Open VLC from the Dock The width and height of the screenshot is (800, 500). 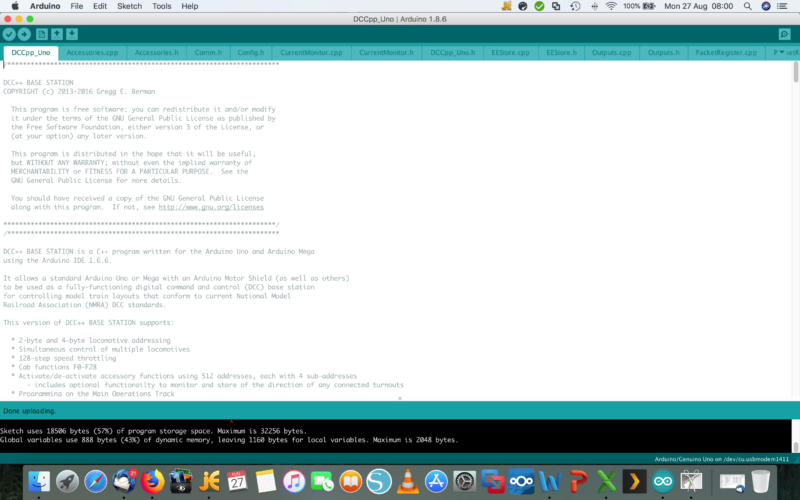coord(407,481)
